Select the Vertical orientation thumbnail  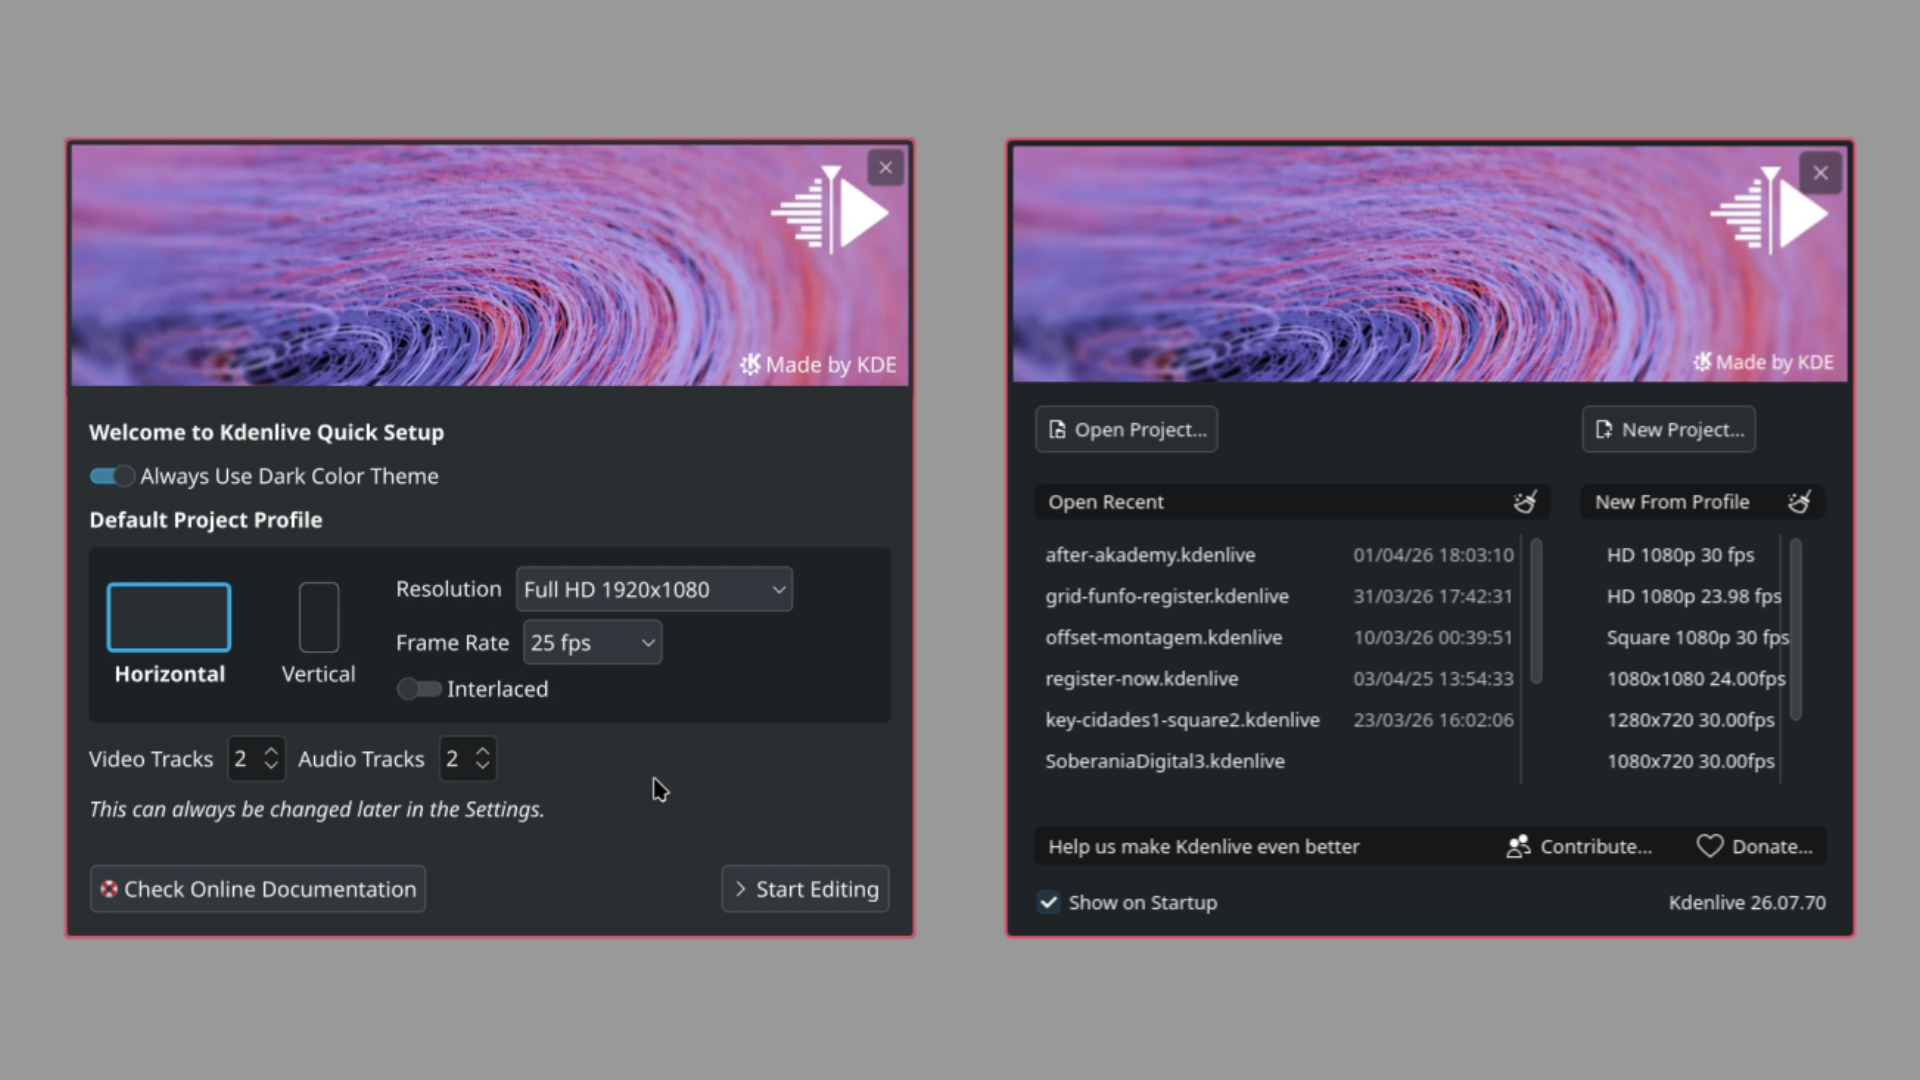(318, 618)
